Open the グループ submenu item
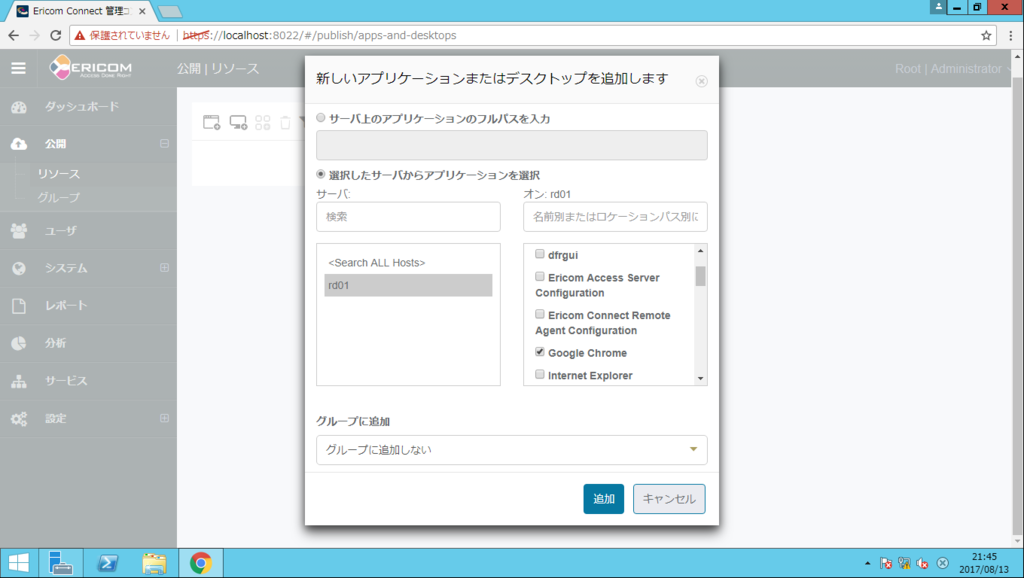The height and width of the screenshot is (578, 1024). click(59, 197)
